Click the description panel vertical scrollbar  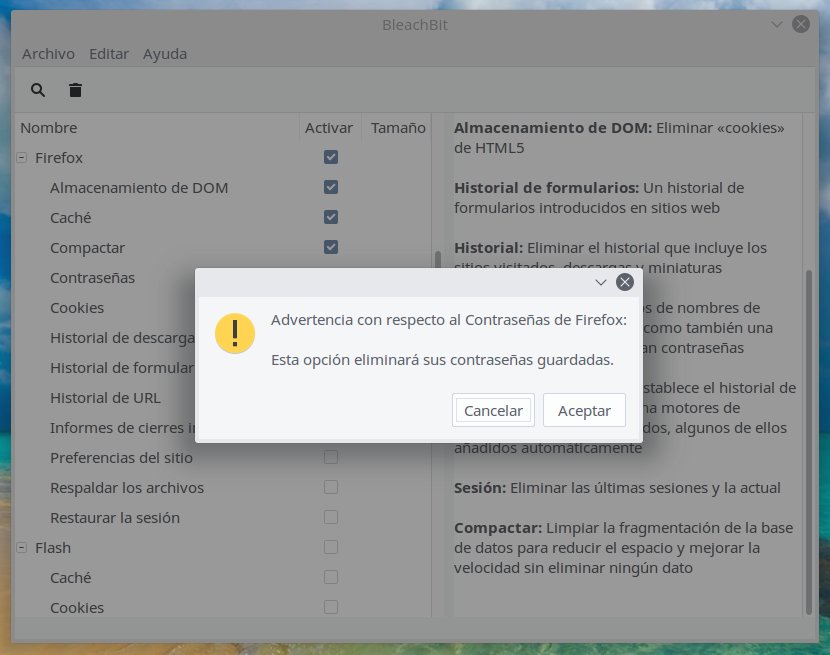pos(809,440)
